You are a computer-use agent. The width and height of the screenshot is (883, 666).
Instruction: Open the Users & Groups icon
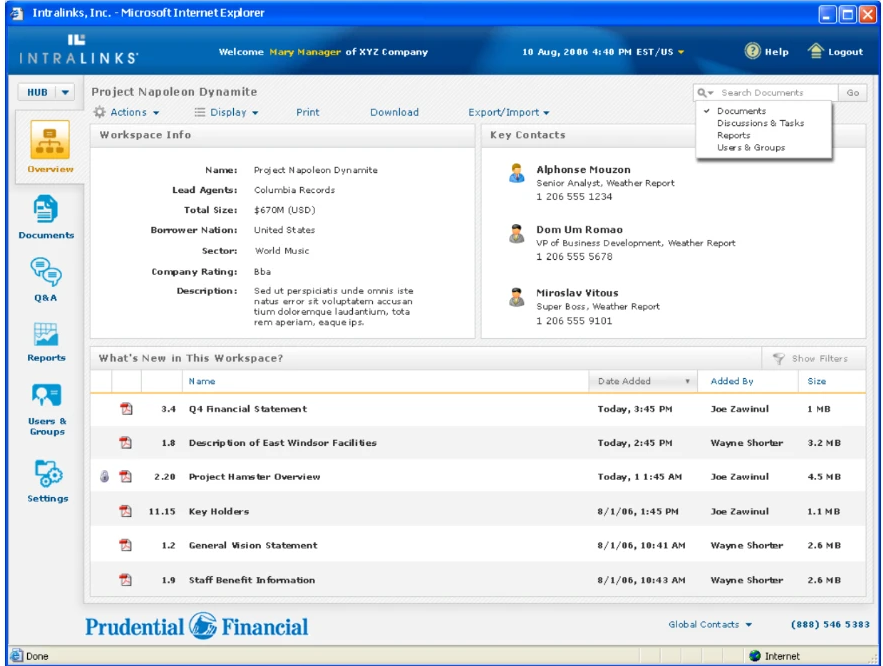point(46,395)
